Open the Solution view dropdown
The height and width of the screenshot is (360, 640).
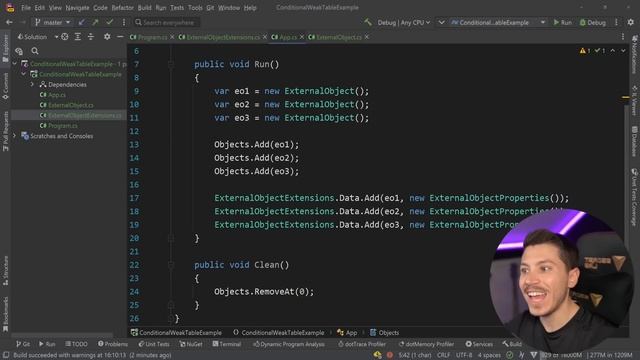(x=38, y=37)
